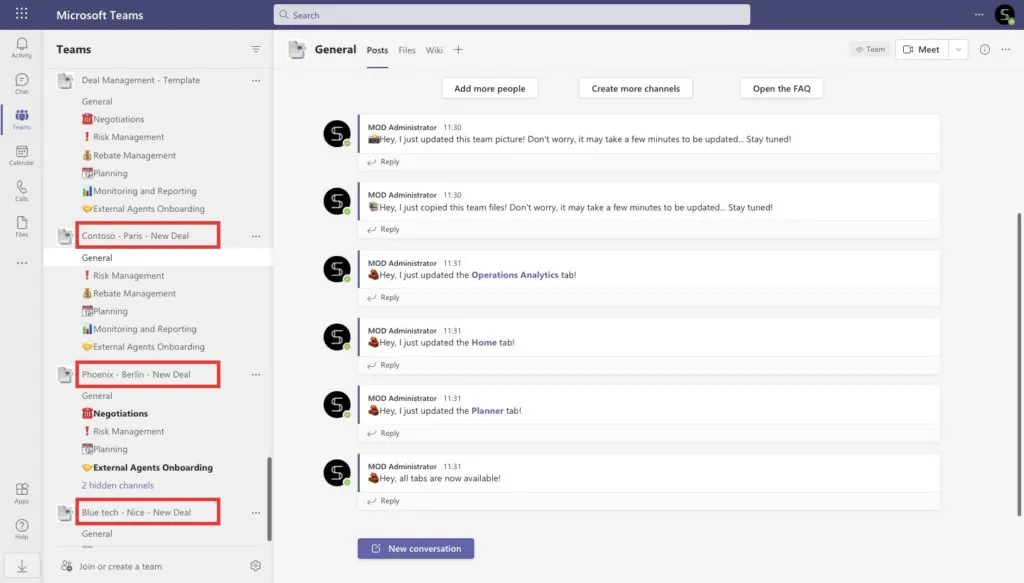1024x583 pixels.
Task: Select General channel under Blue tech - Nice
Action: pyautogui.click(x=97, y=533)
